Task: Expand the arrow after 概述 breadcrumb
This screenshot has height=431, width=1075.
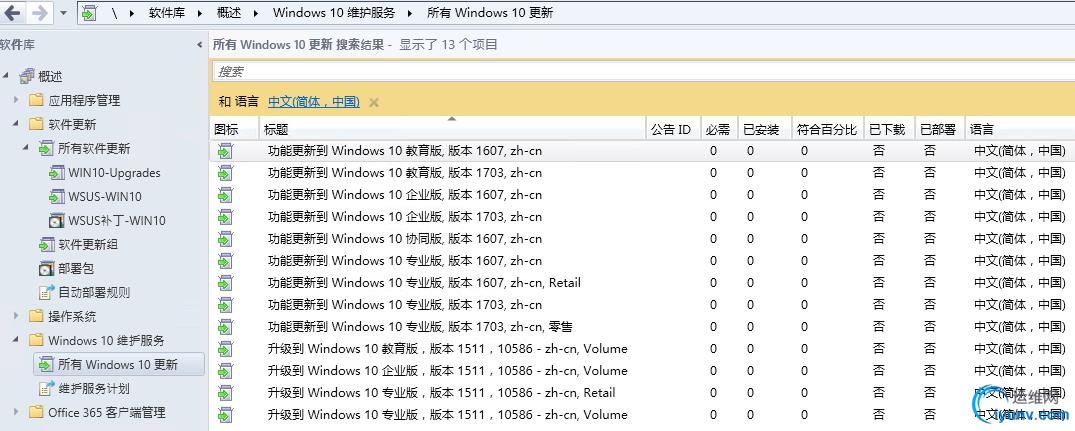Action: pos(256,13)
